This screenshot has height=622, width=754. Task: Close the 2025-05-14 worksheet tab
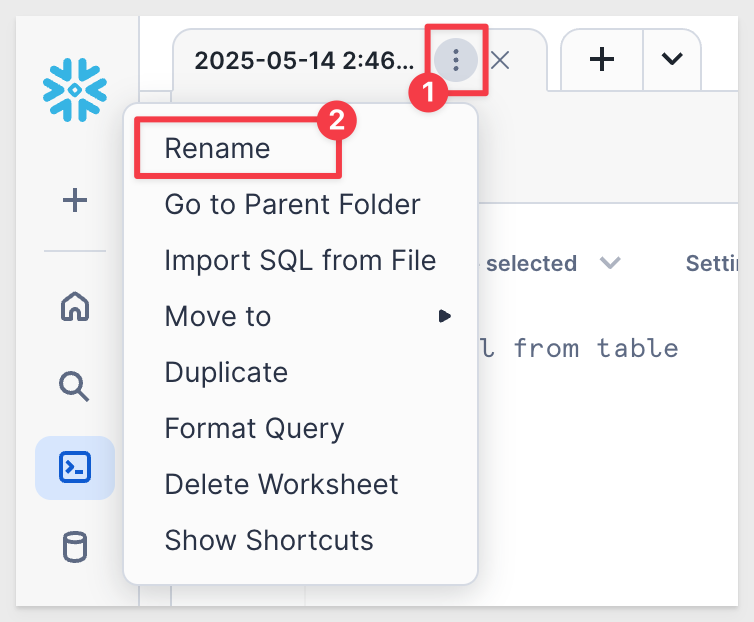[x=500, y=61]
